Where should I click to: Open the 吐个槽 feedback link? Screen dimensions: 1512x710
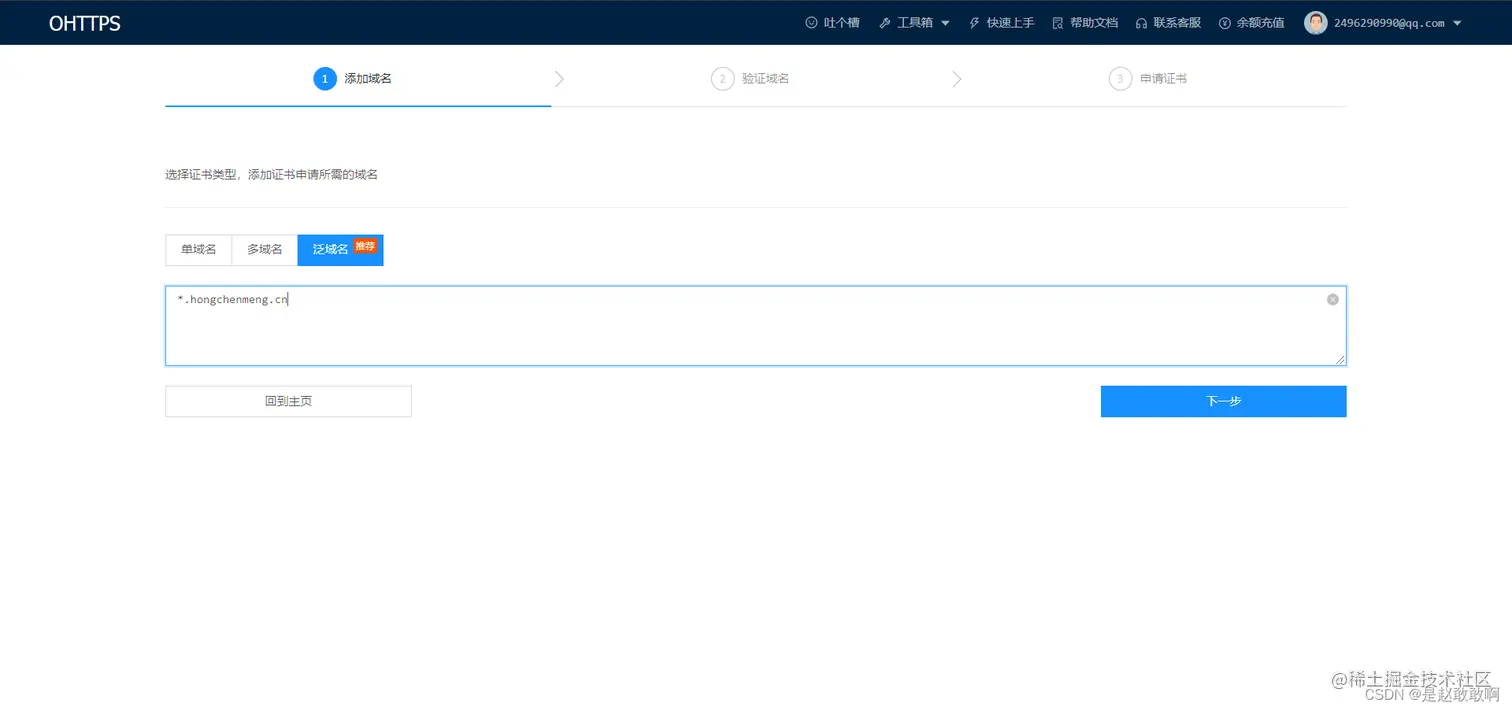pyautogui.click(x=841, y=23)
